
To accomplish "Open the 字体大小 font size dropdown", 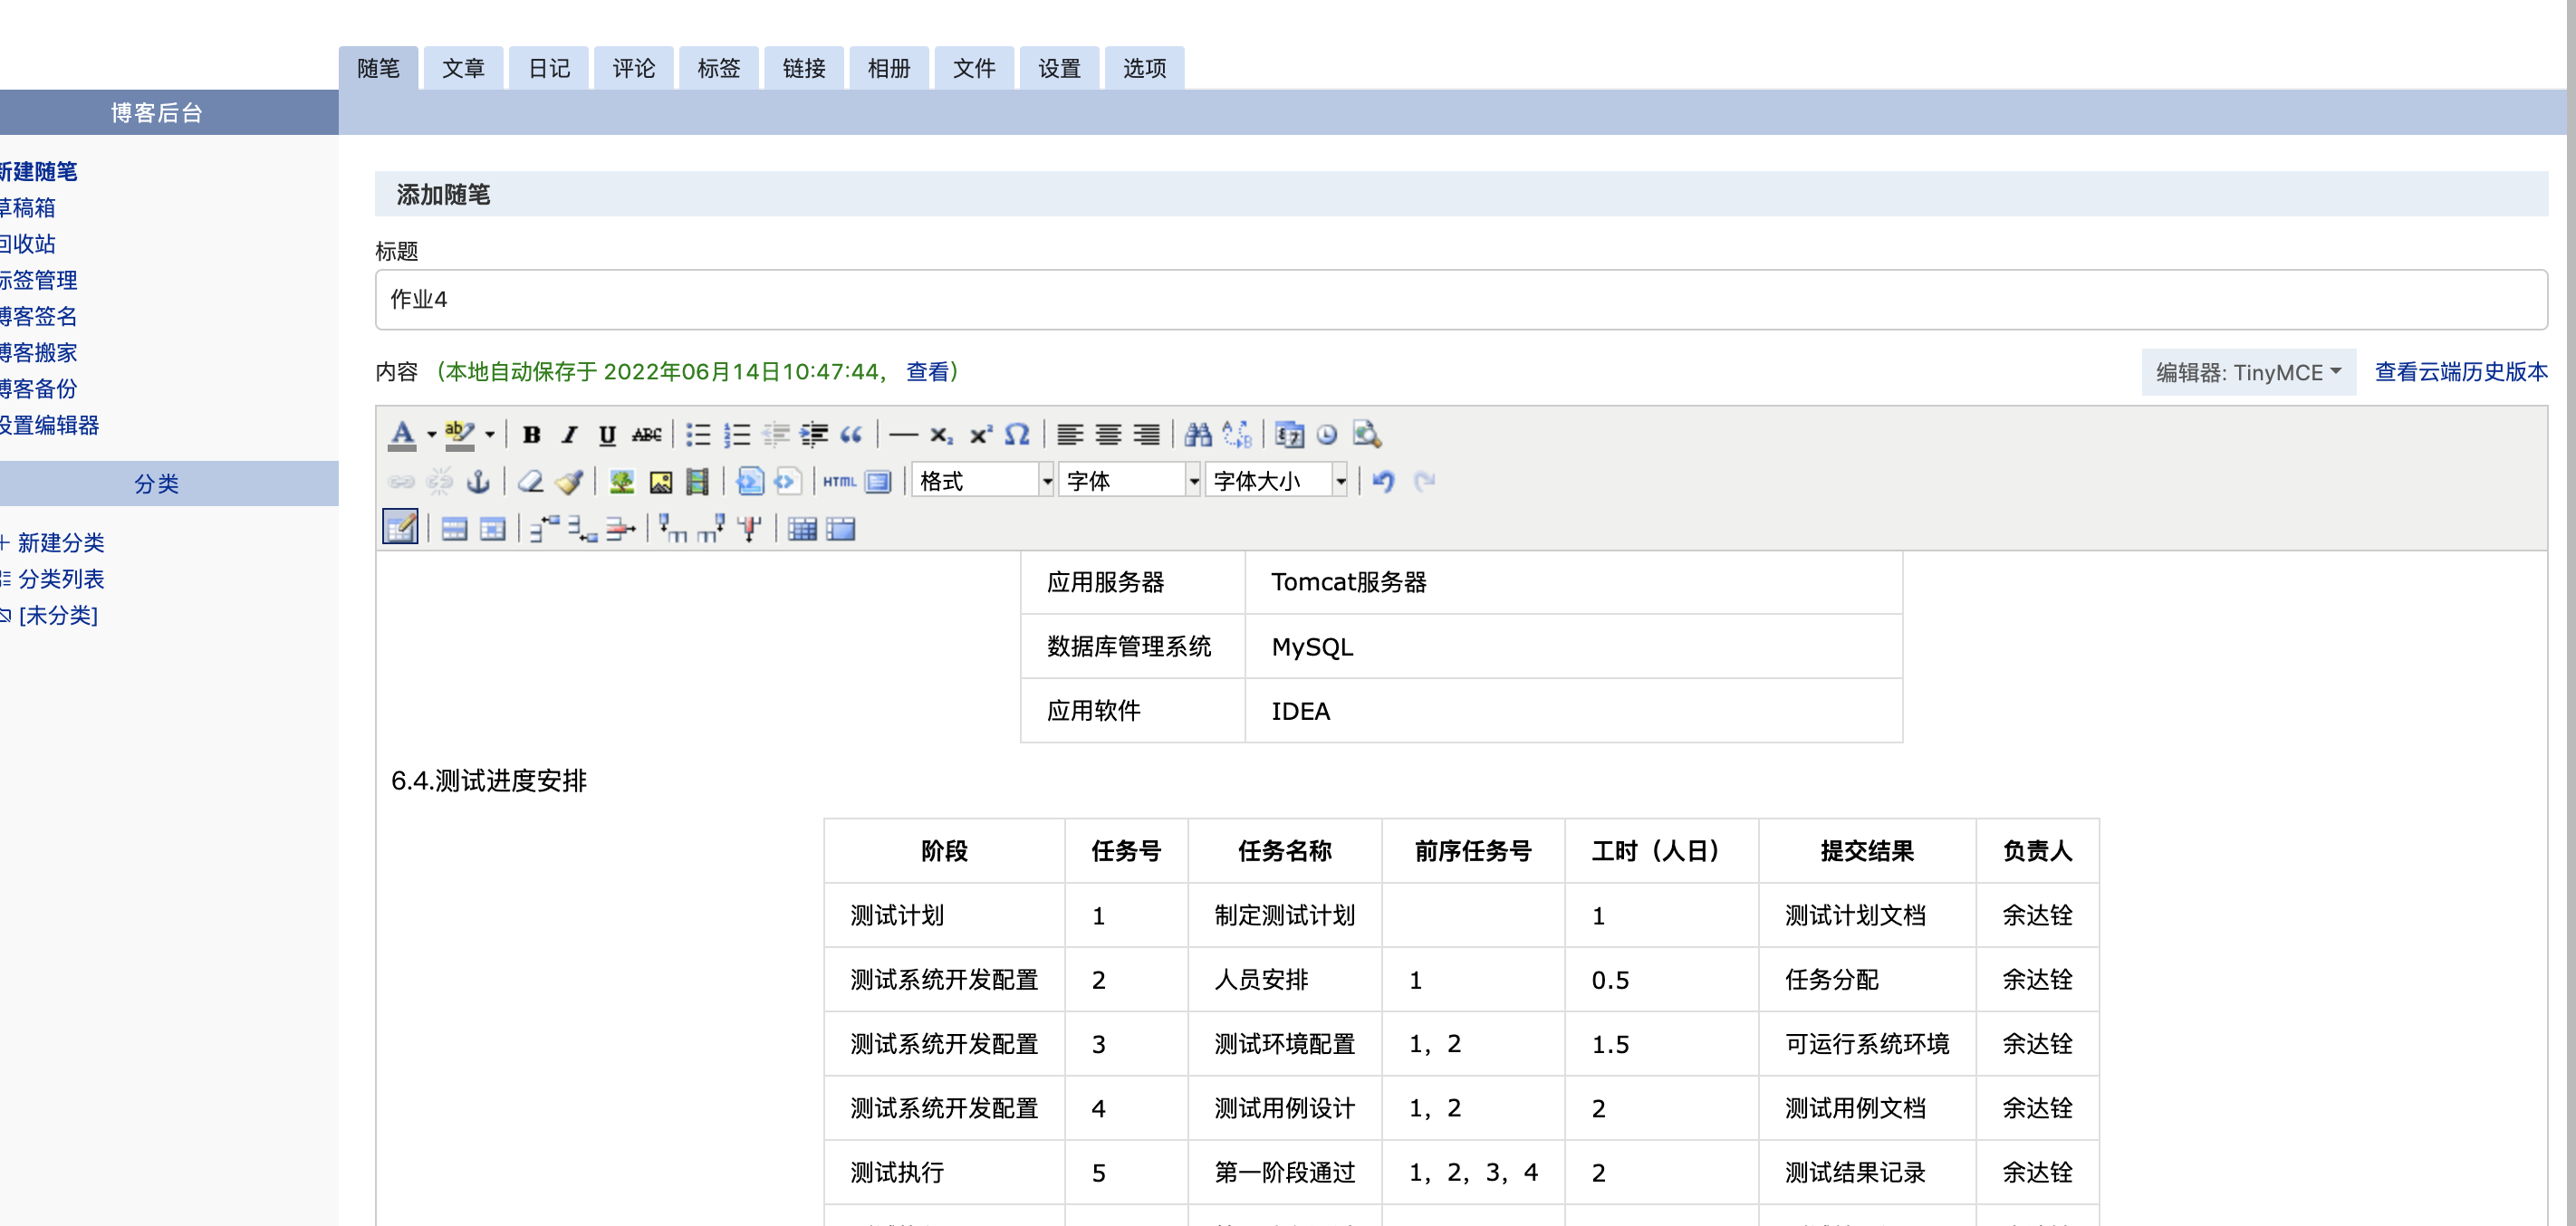I will [1276, 482].
